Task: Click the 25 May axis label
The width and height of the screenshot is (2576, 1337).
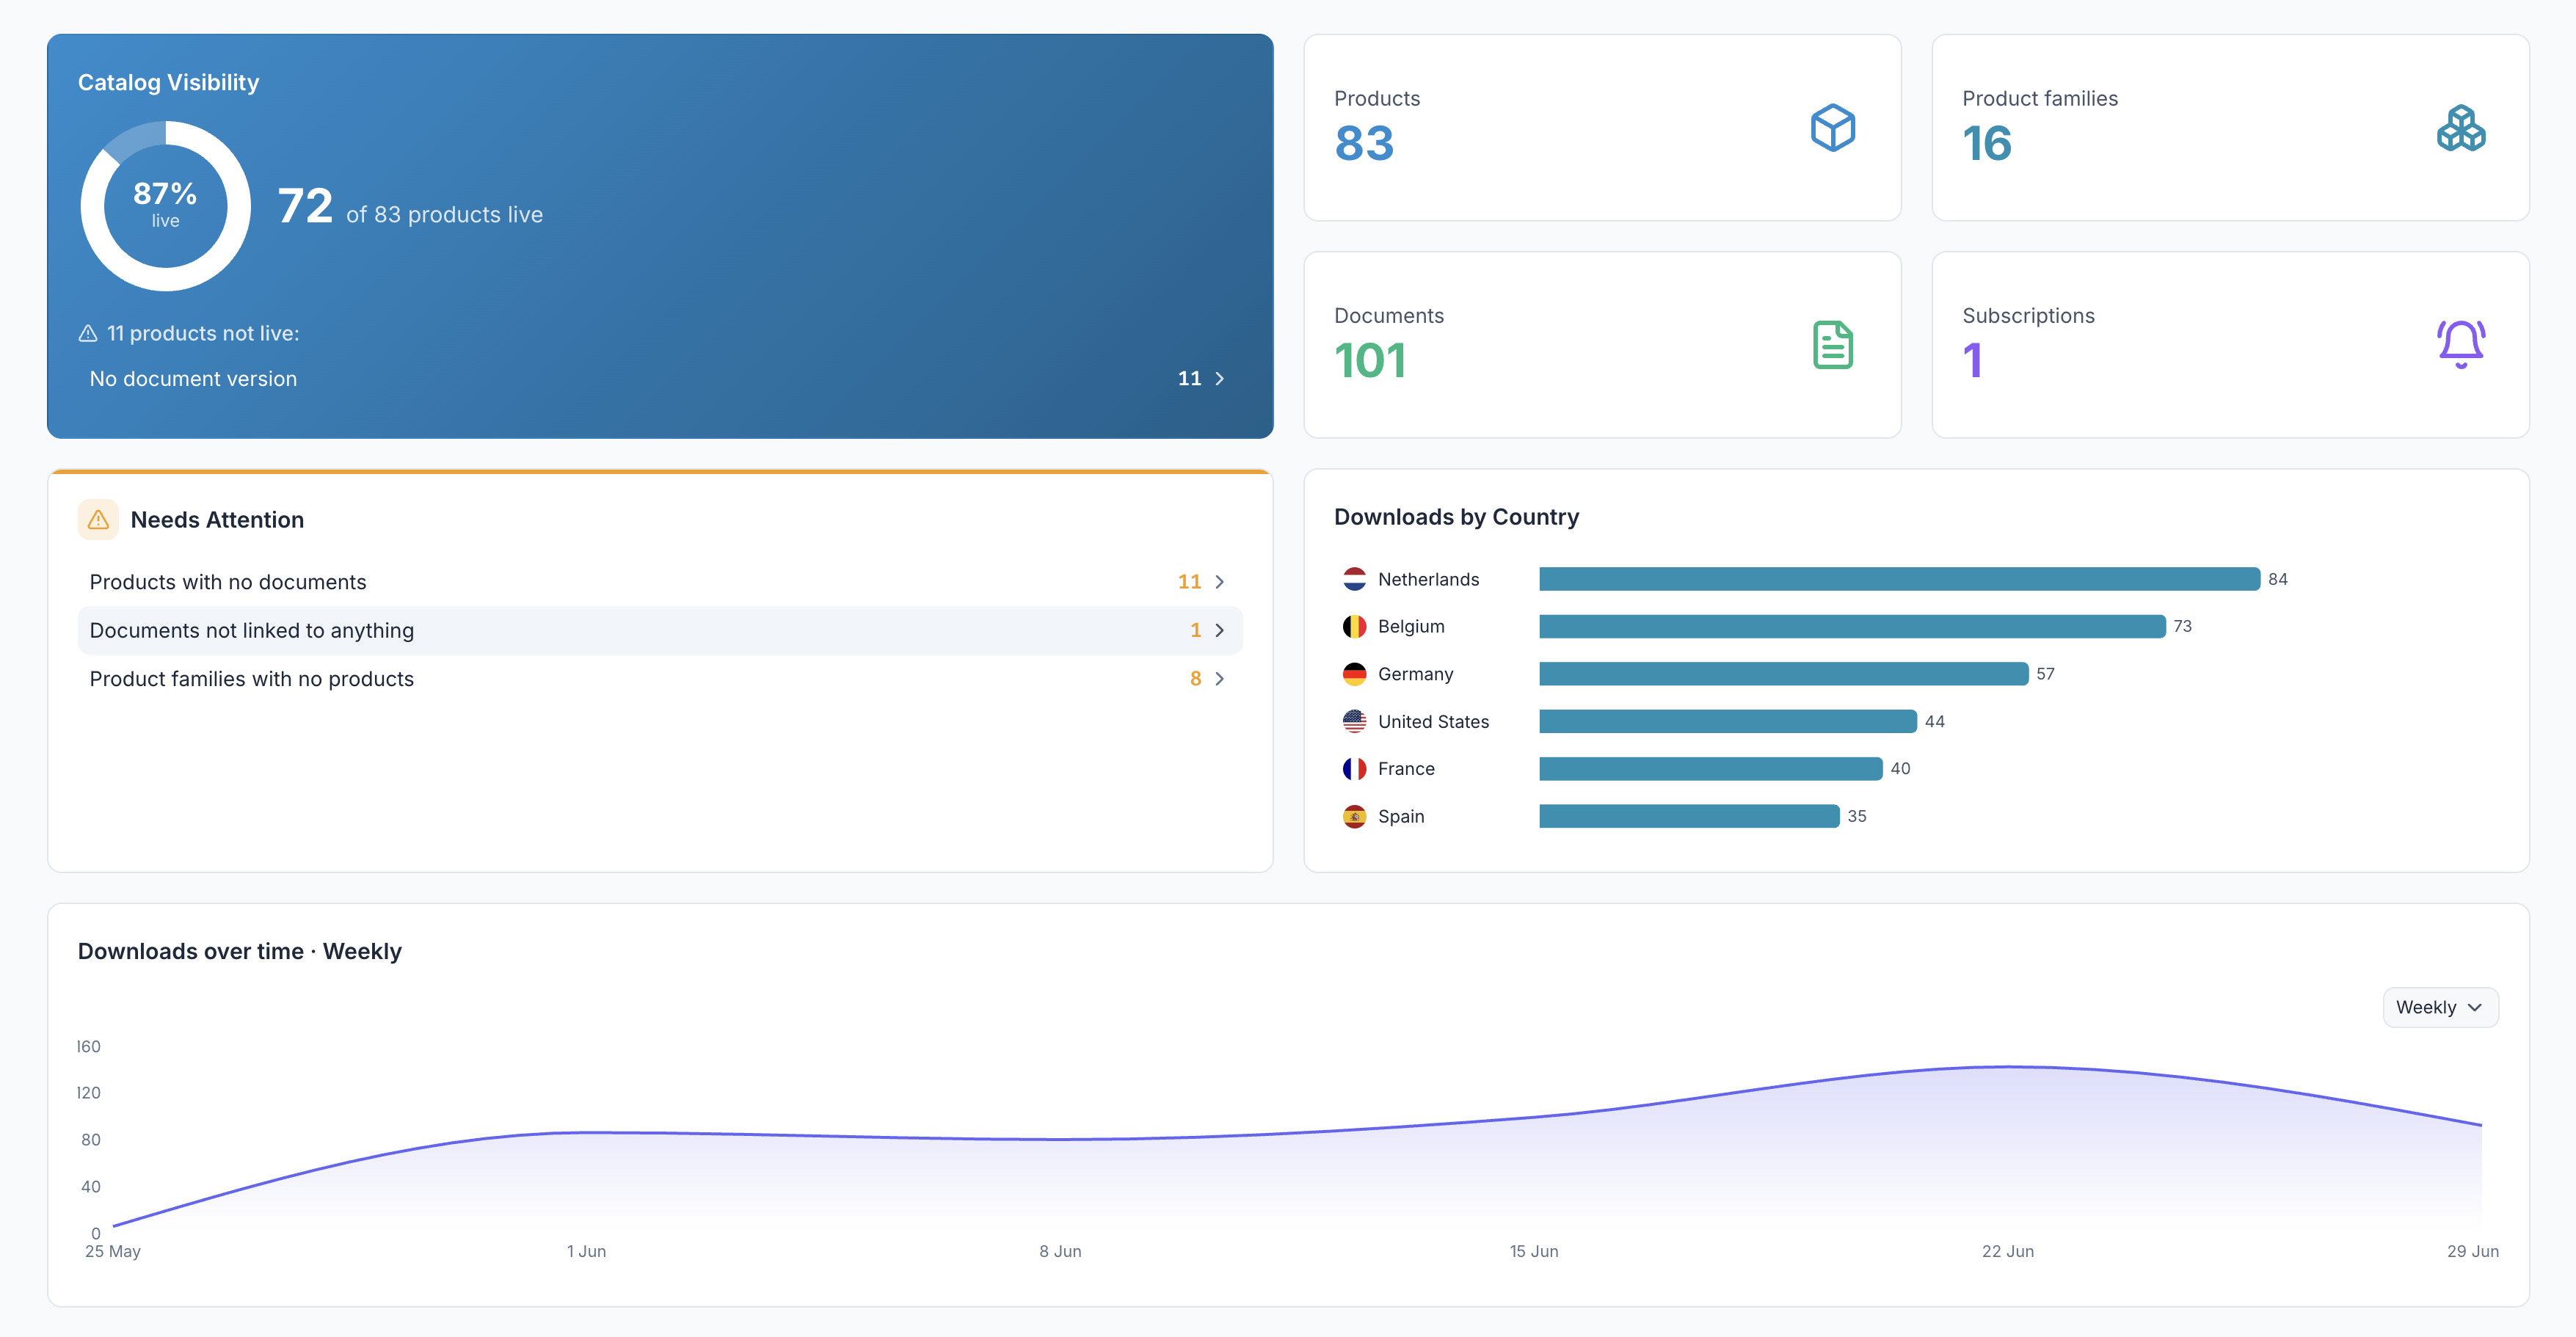Action: (113, 1251)
